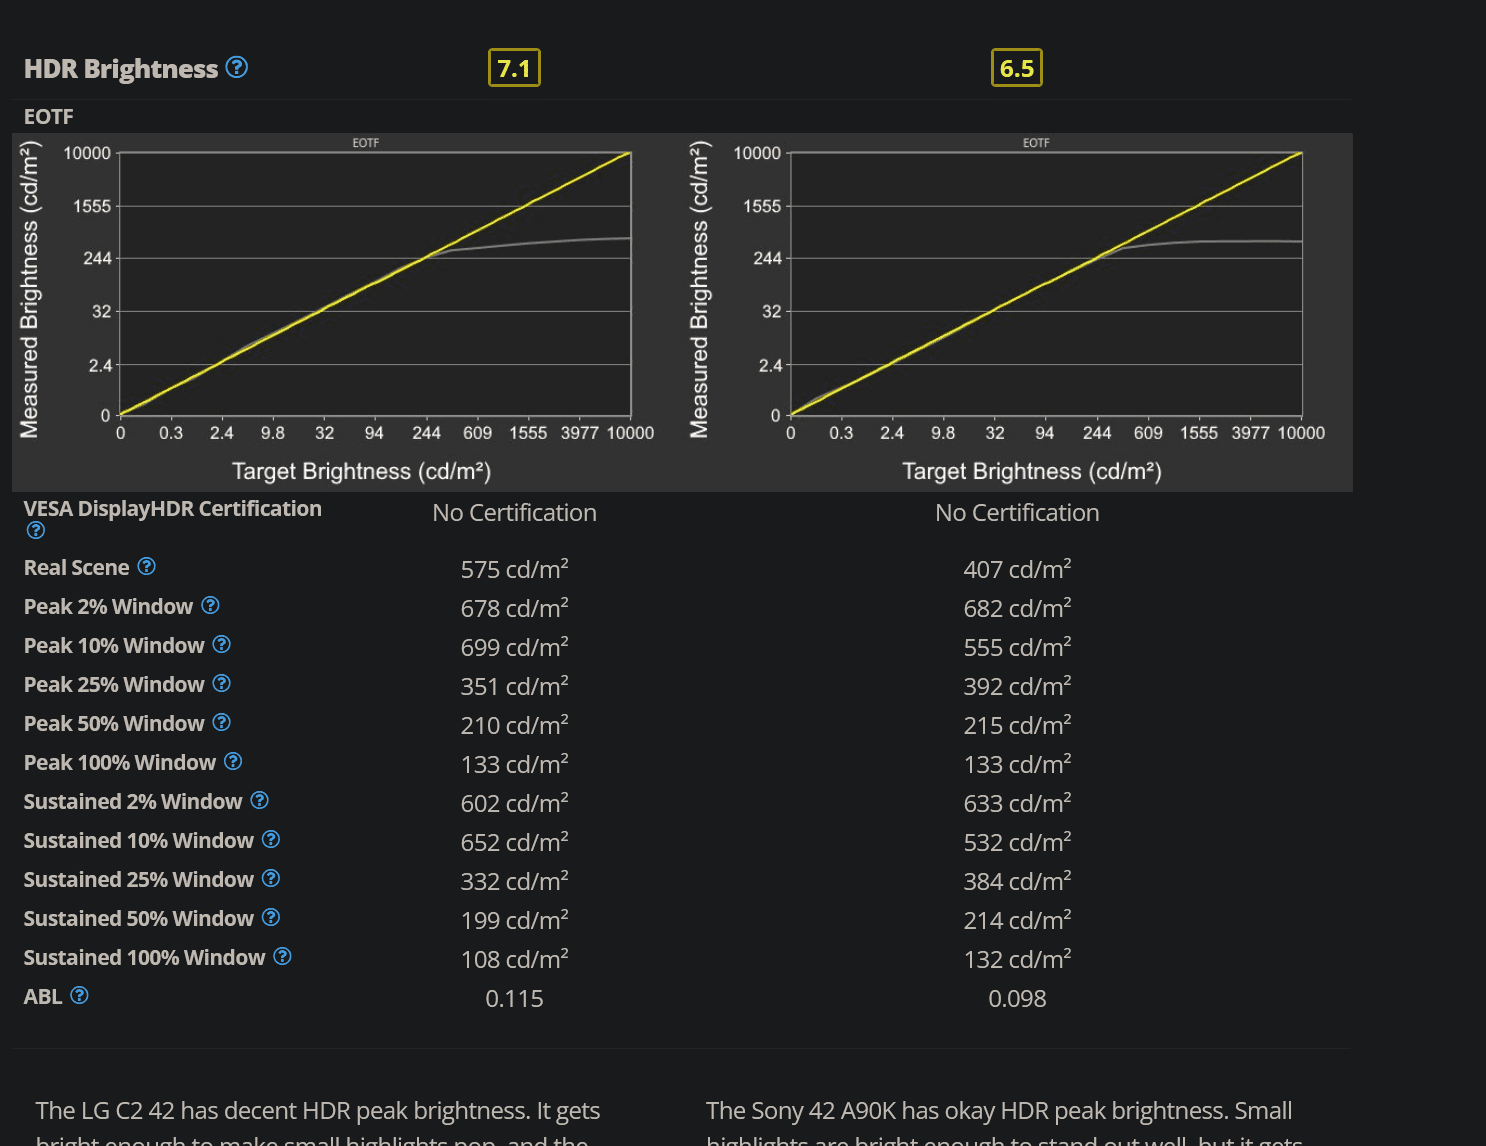Select the 555 cd/m² value
Screen dimensions: 1486x1146
[1017, 647]
